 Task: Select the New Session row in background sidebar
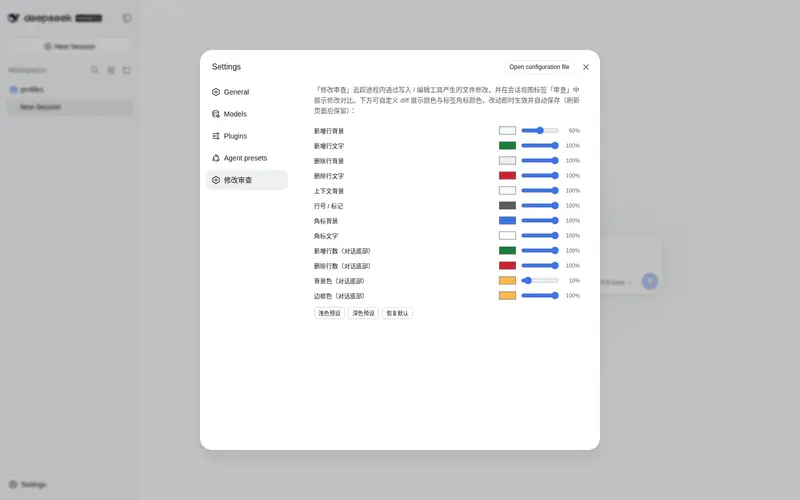(70, 107)
